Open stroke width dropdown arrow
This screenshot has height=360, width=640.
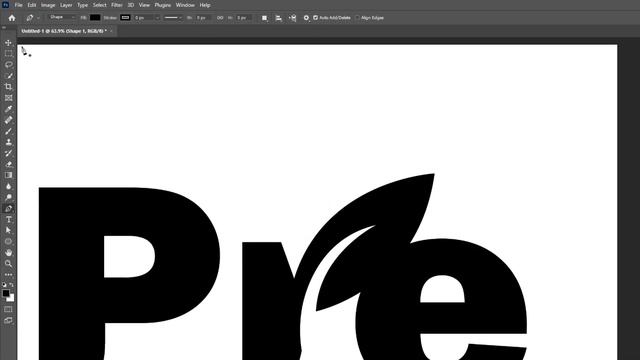pyautogui.click(x=157, y=18)
